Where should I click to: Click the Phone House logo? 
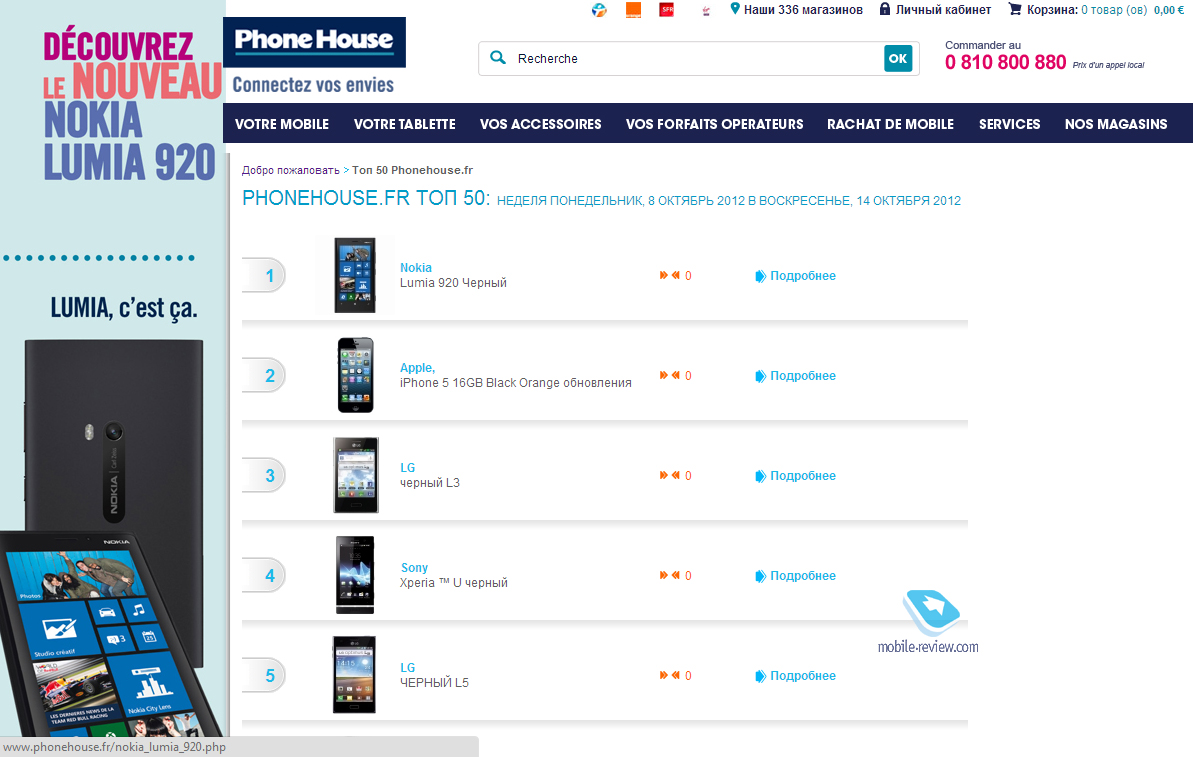(x=314, y=42)
